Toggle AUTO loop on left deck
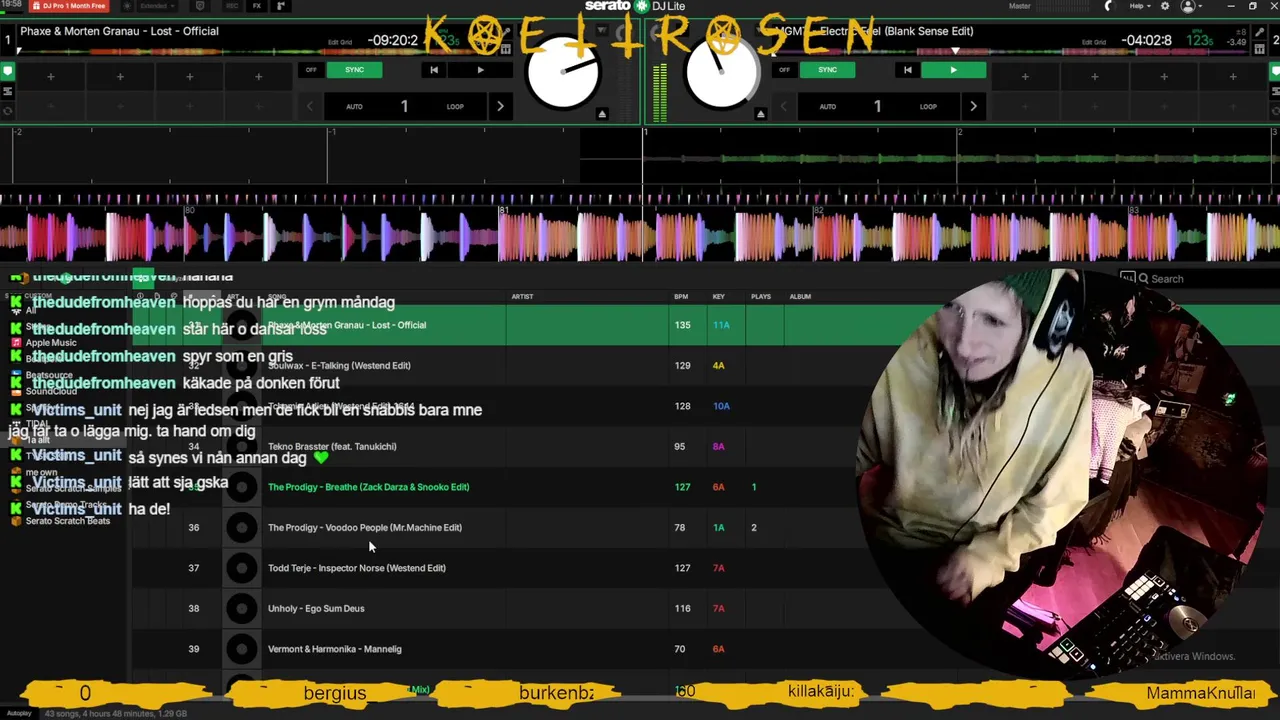 (354, 106)
